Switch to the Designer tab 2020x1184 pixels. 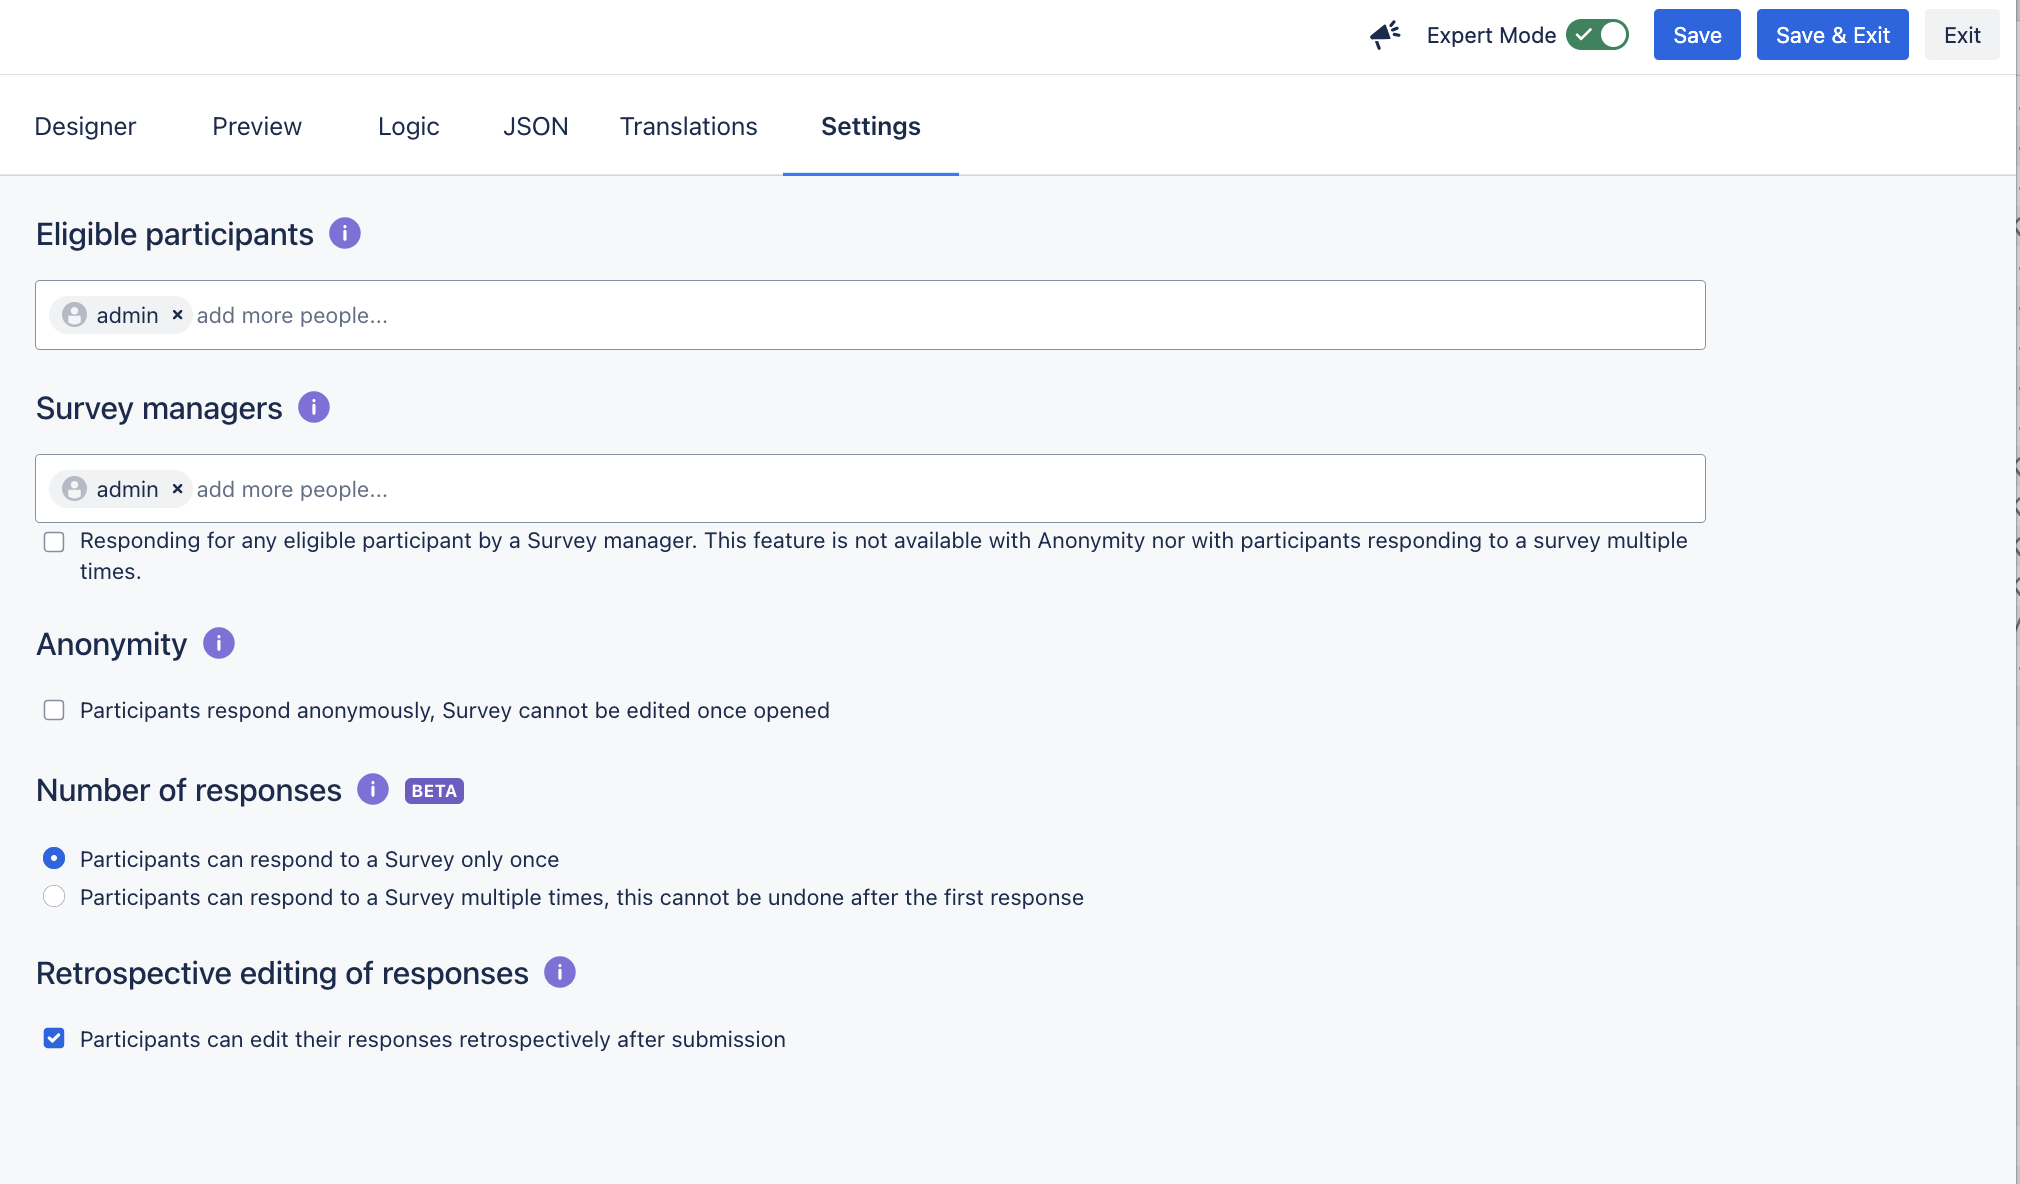pyautogui.click(x=85, y=126)
